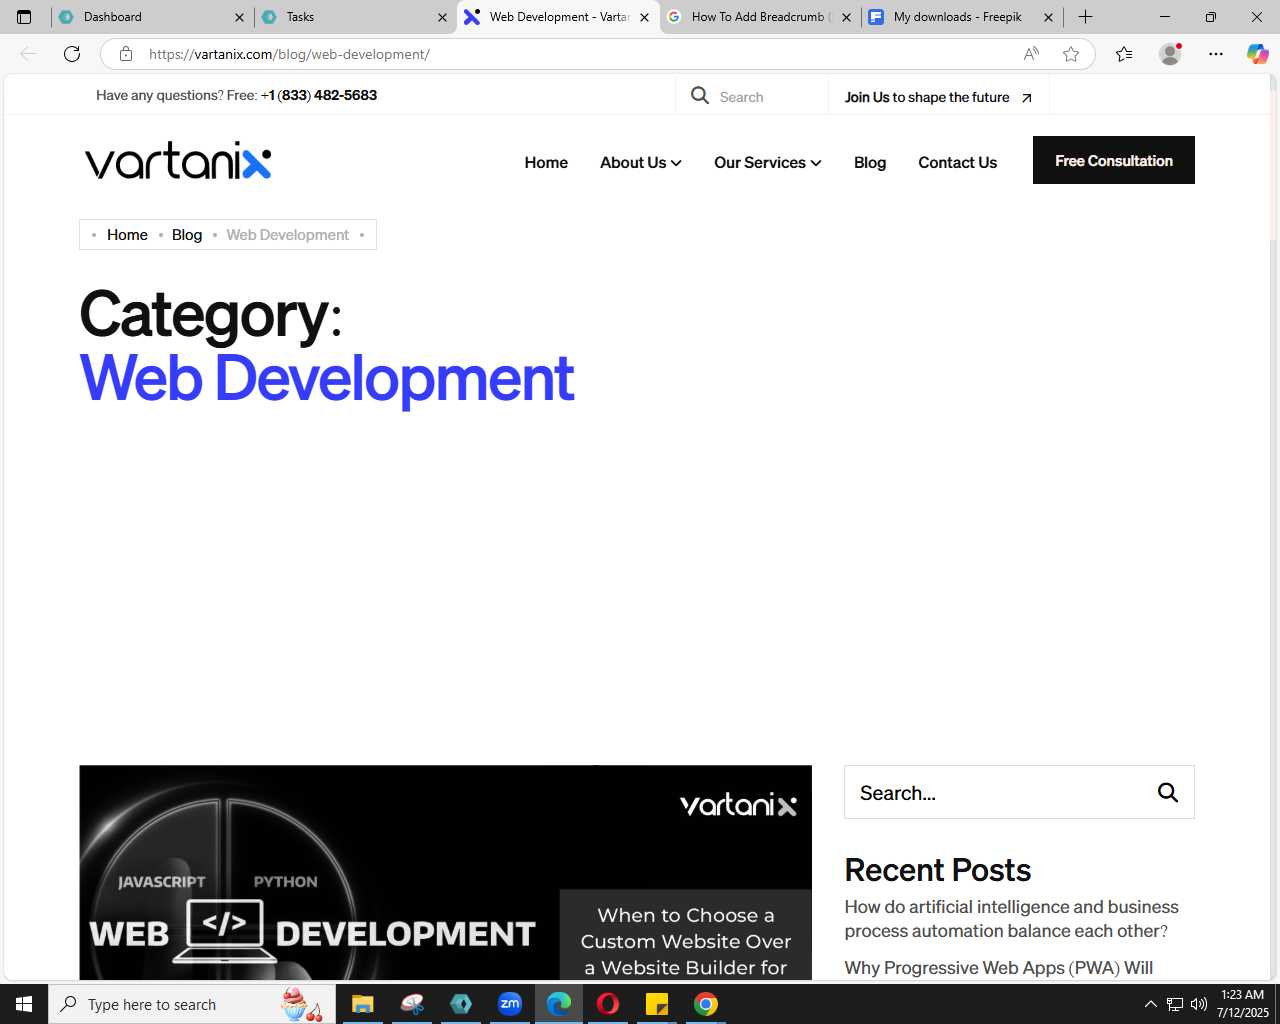Open the Favorites list icon
The height and width of the screenshot is (1024, 1280).
(x=1124, y=54)
